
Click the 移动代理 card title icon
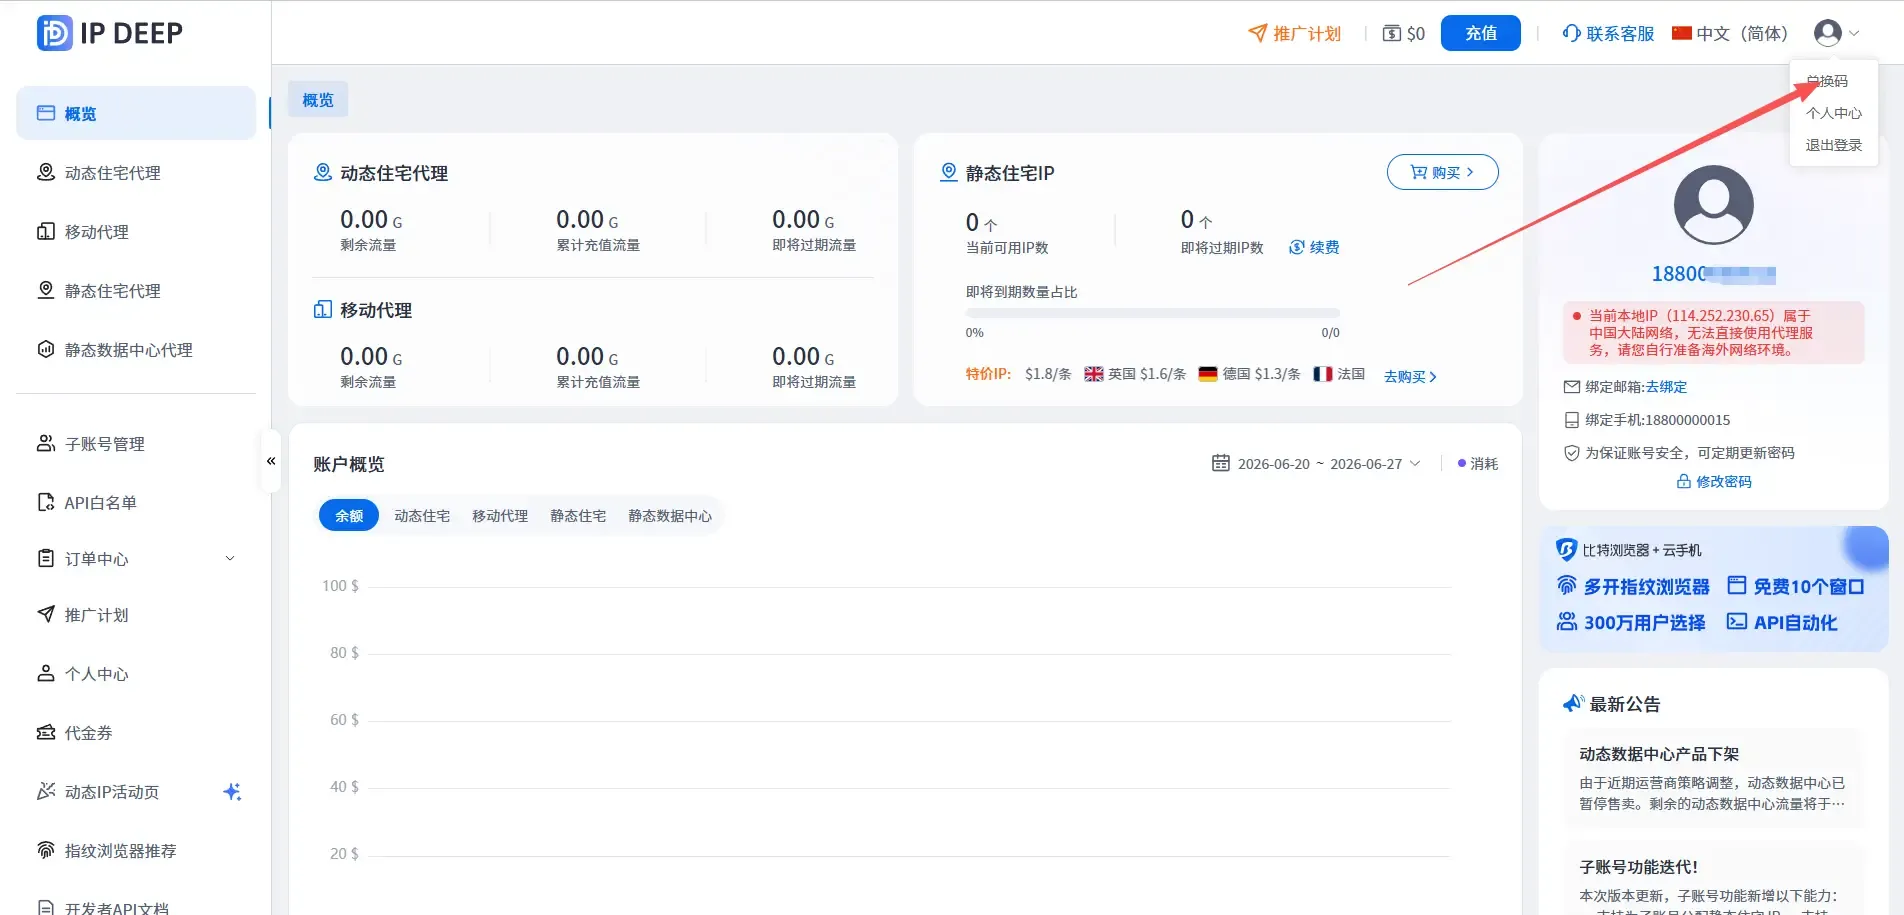(x=323, y=309)
